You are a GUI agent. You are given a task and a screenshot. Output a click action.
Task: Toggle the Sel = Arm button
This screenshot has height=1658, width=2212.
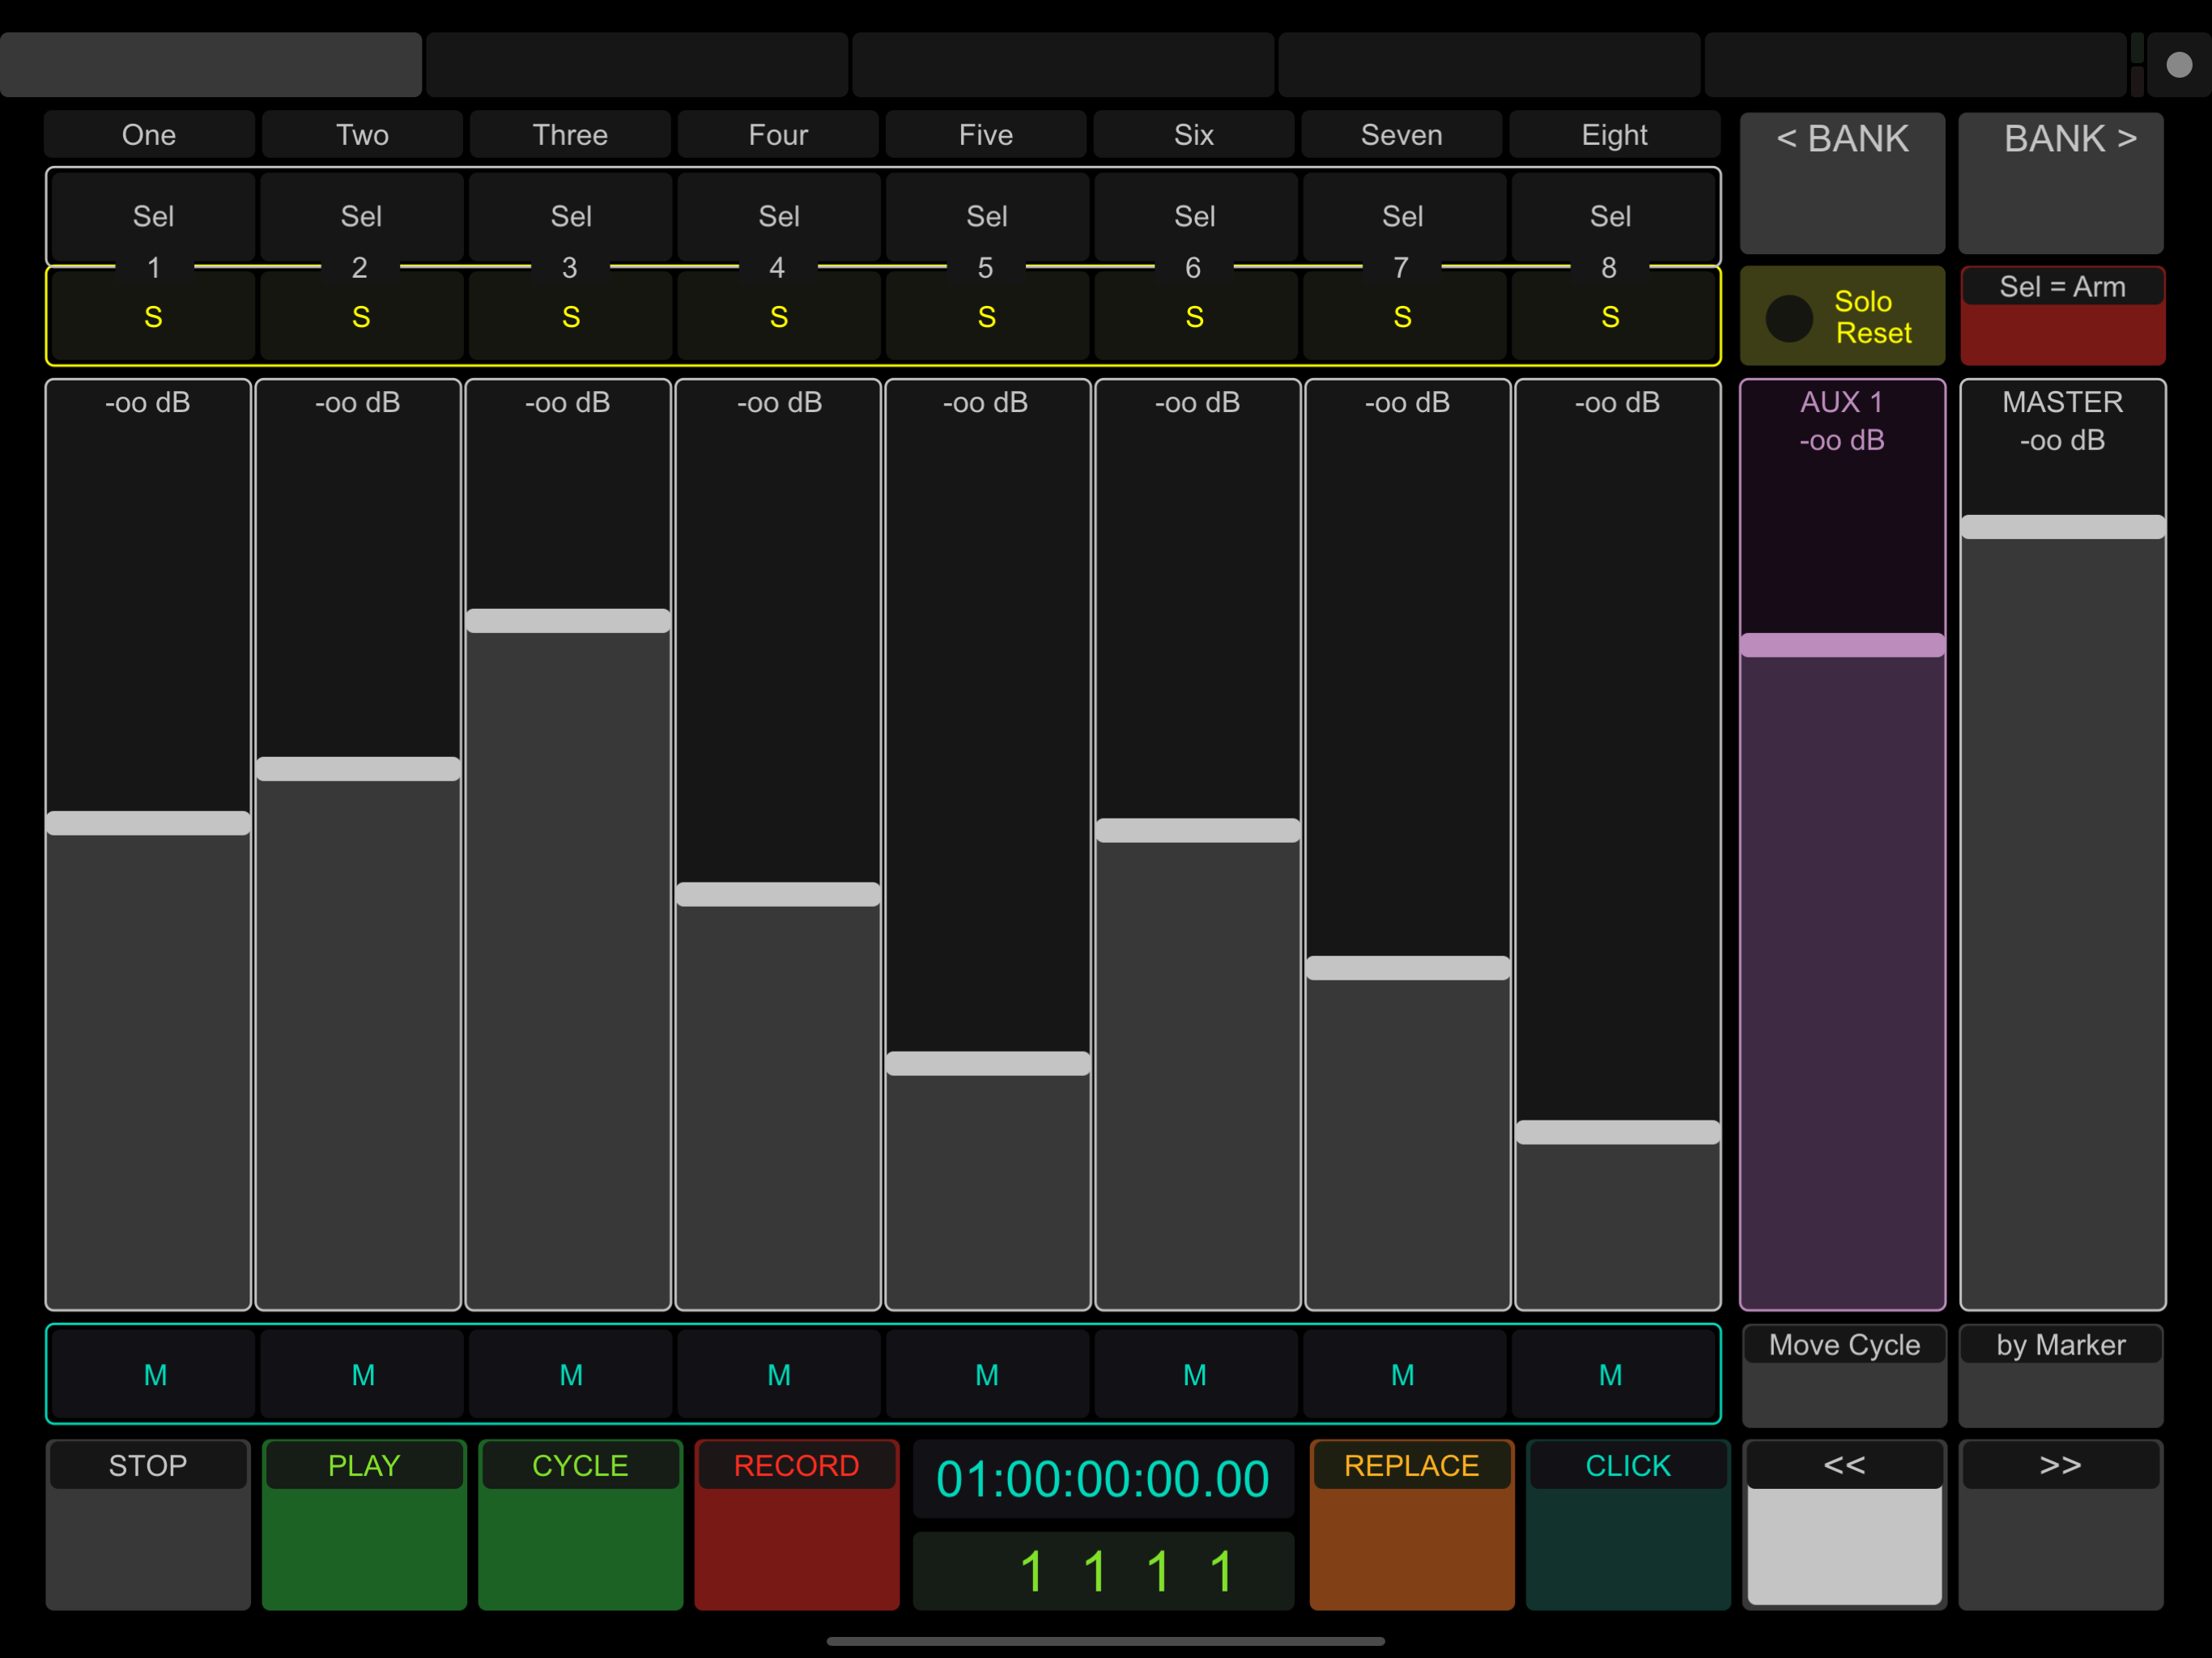(2062, 315)
